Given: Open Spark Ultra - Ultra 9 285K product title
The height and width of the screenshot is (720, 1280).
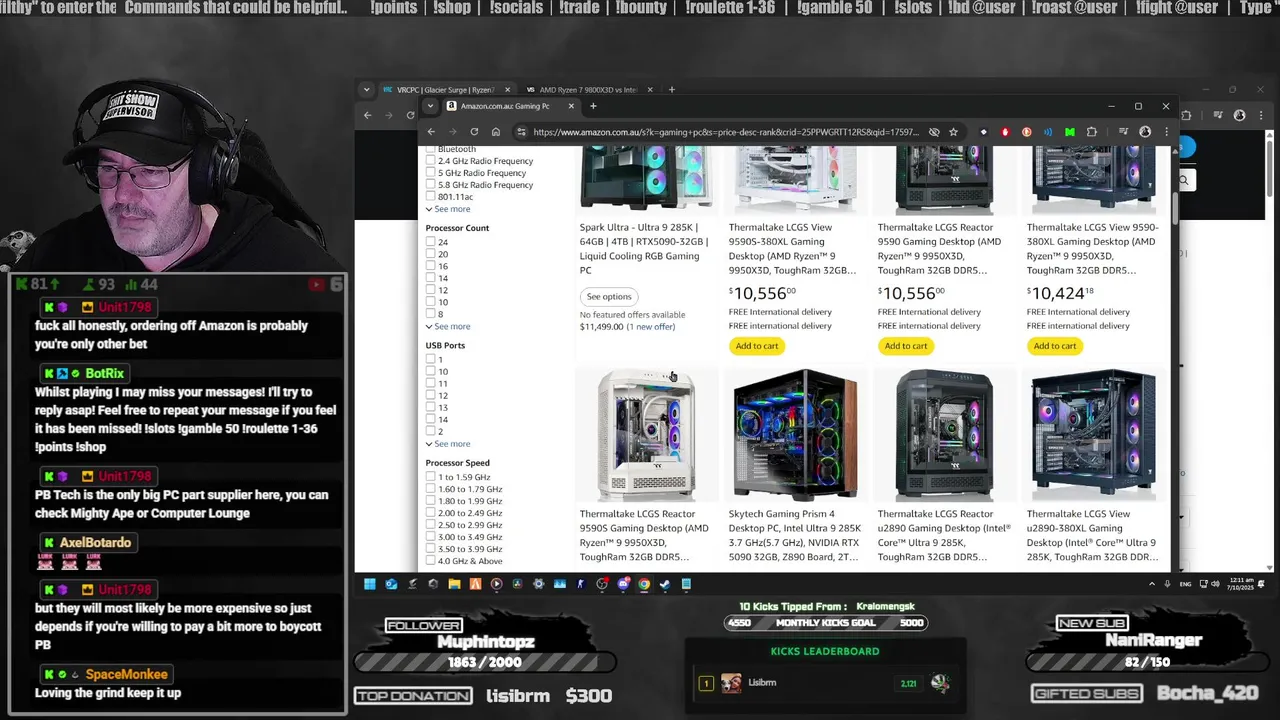Looking at the screenshot, I should pos(645,249).
